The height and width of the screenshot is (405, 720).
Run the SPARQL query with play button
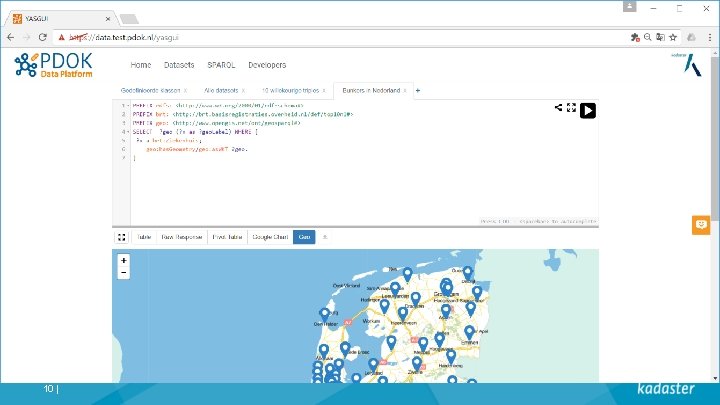(588, 111)
